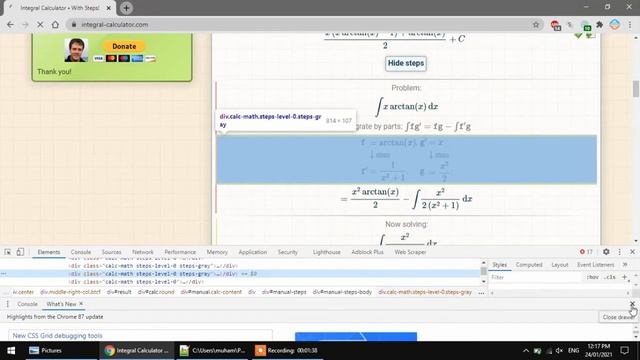Select div#manual-steps-body breadcrumb item

342,292
